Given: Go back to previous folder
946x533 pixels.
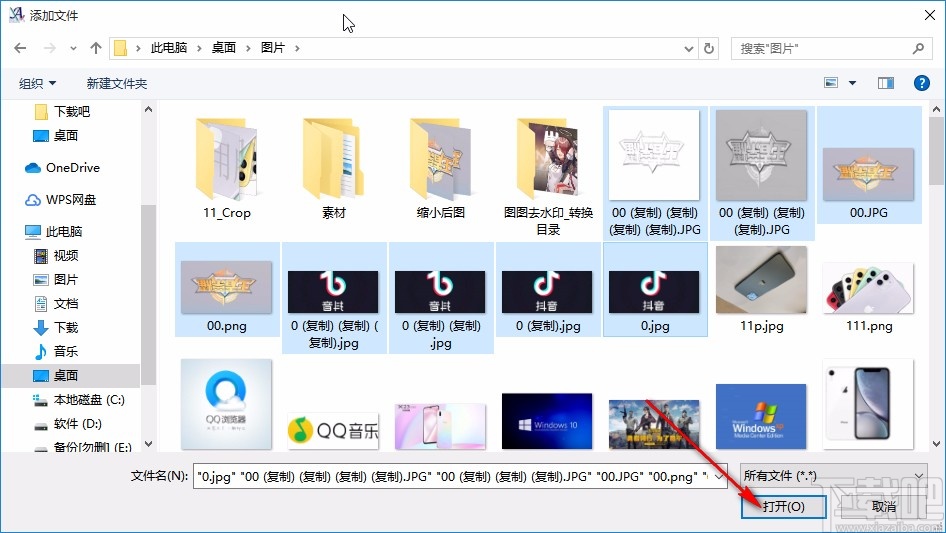Looking at the screenshot, I should [x=20, y=48].
